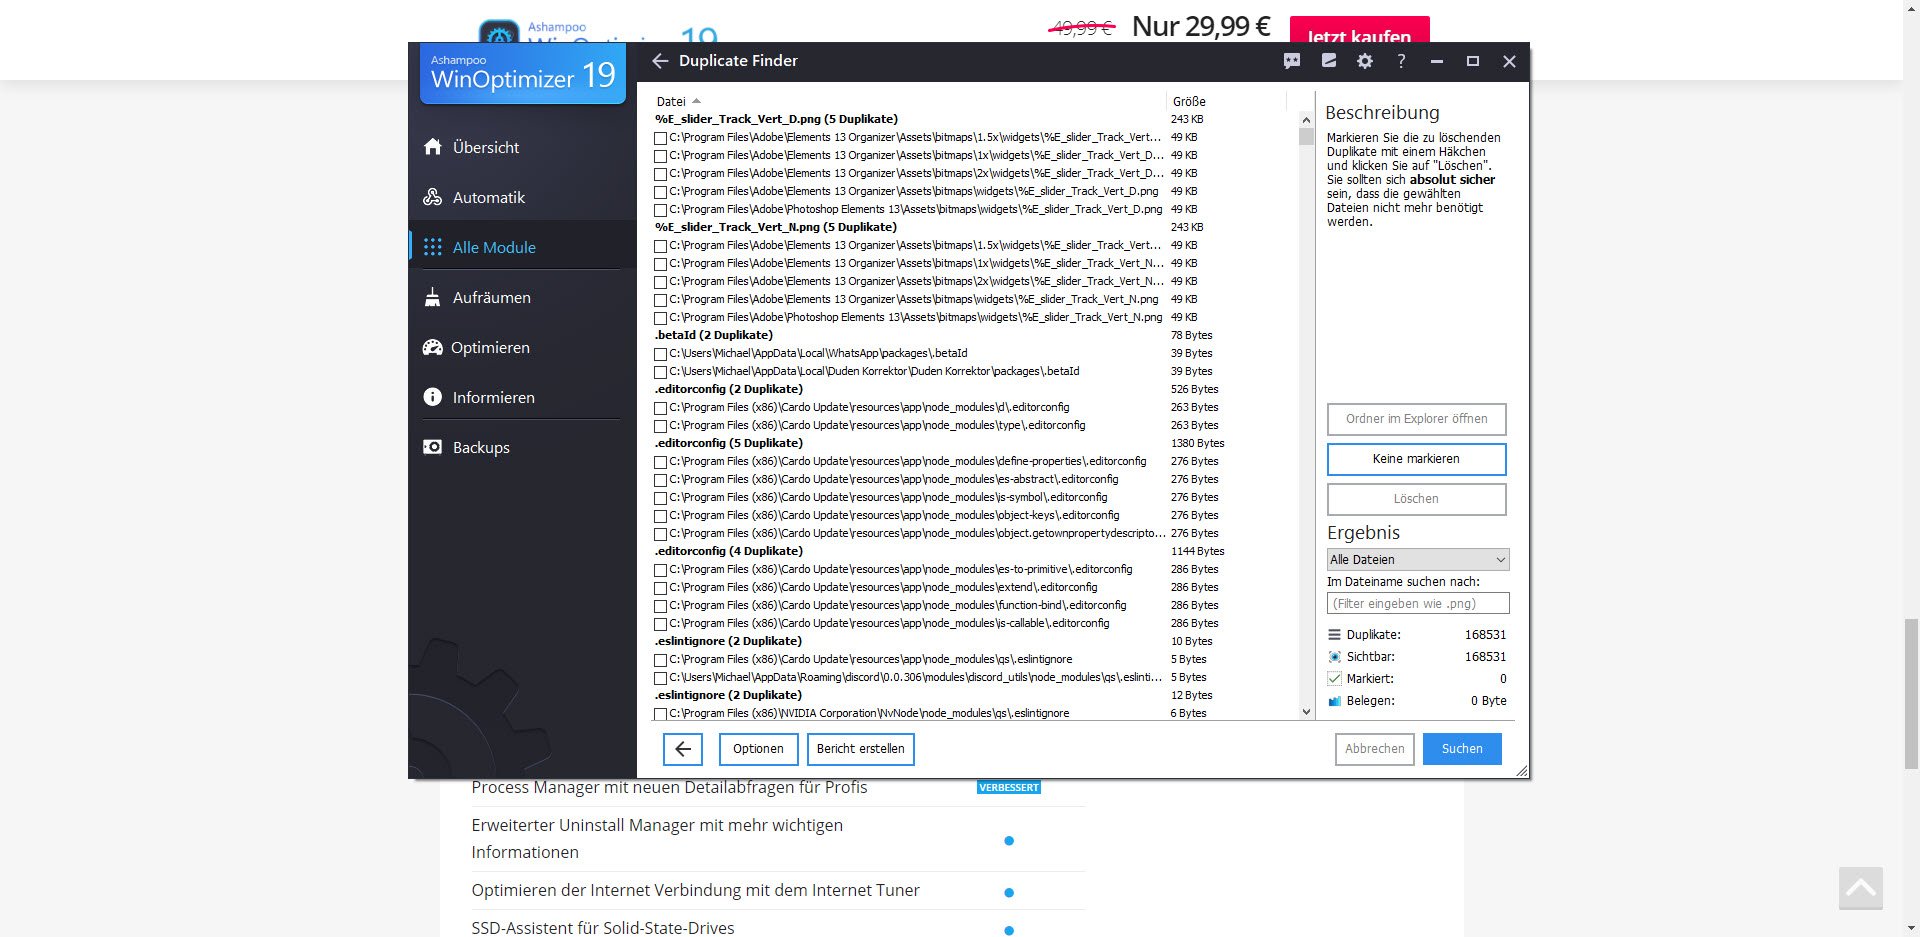This screenshot has height=937, width=1920.
Task: Click the Sichtbar count 168531
Action: click(1485, 657)
